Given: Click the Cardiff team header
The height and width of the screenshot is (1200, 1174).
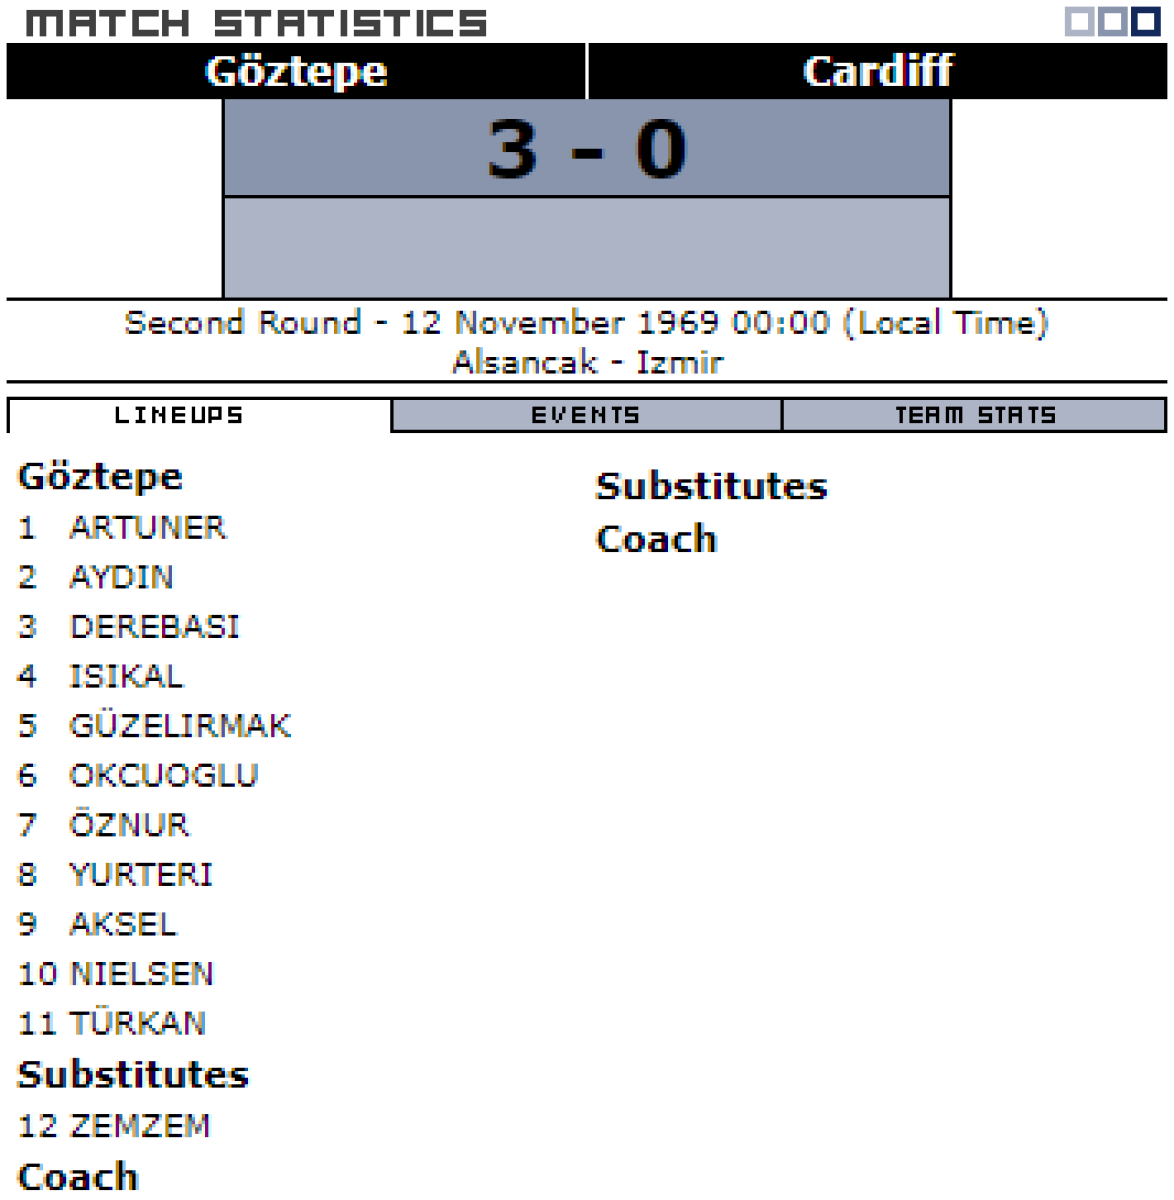Looking at the screenshot, I should [877, 71].
